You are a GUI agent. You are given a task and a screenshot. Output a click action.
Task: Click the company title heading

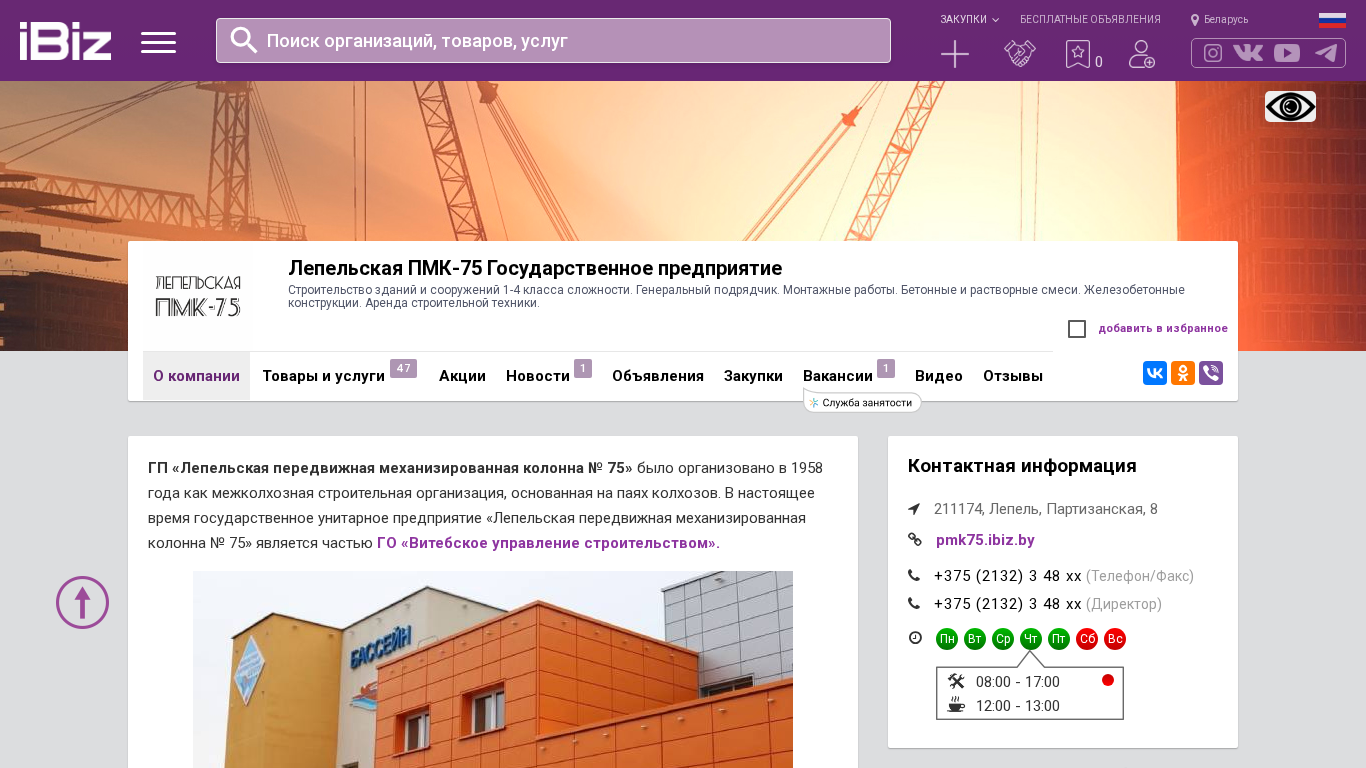[535, 268]
